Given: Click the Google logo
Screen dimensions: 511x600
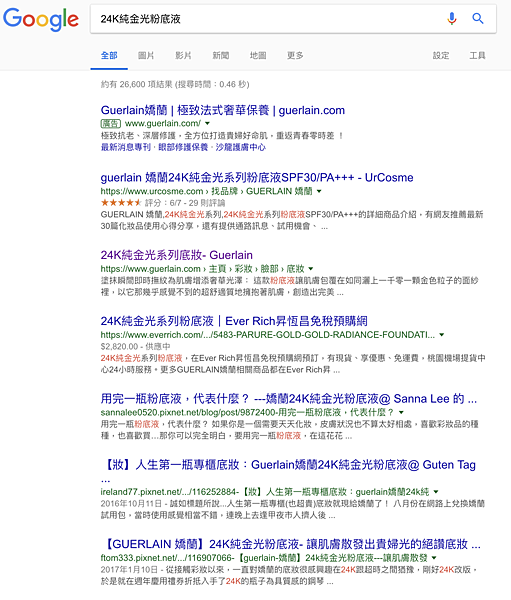Looking at the screenshot, I should point(41,19).
